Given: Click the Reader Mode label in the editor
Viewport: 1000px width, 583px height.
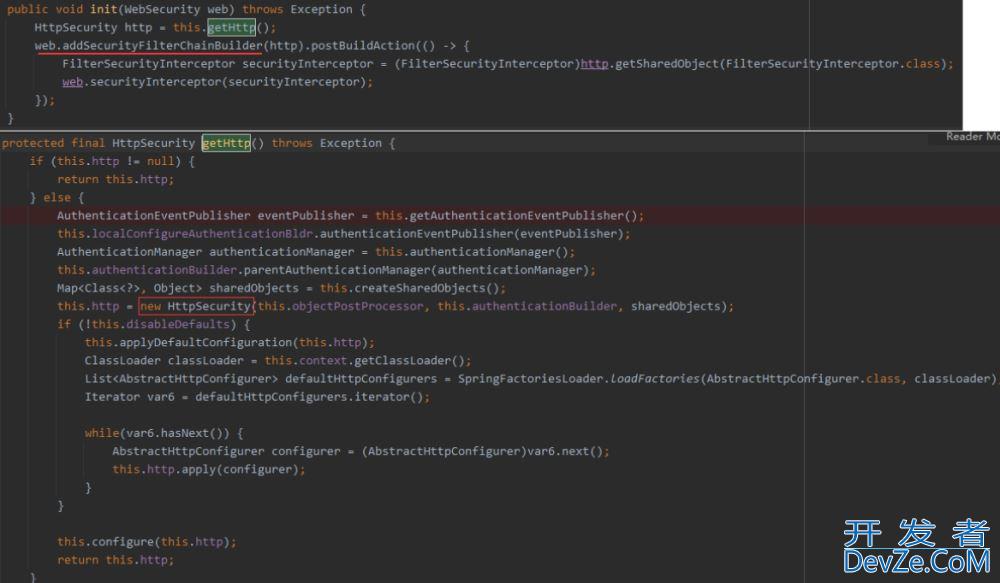Looking at the screenshot, I should [972, 137].
